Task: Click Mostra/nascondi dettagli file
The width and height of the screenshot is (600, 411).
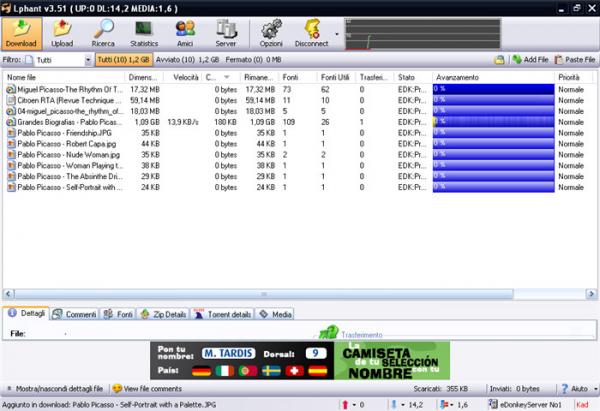Action: (x=55, y=389)
